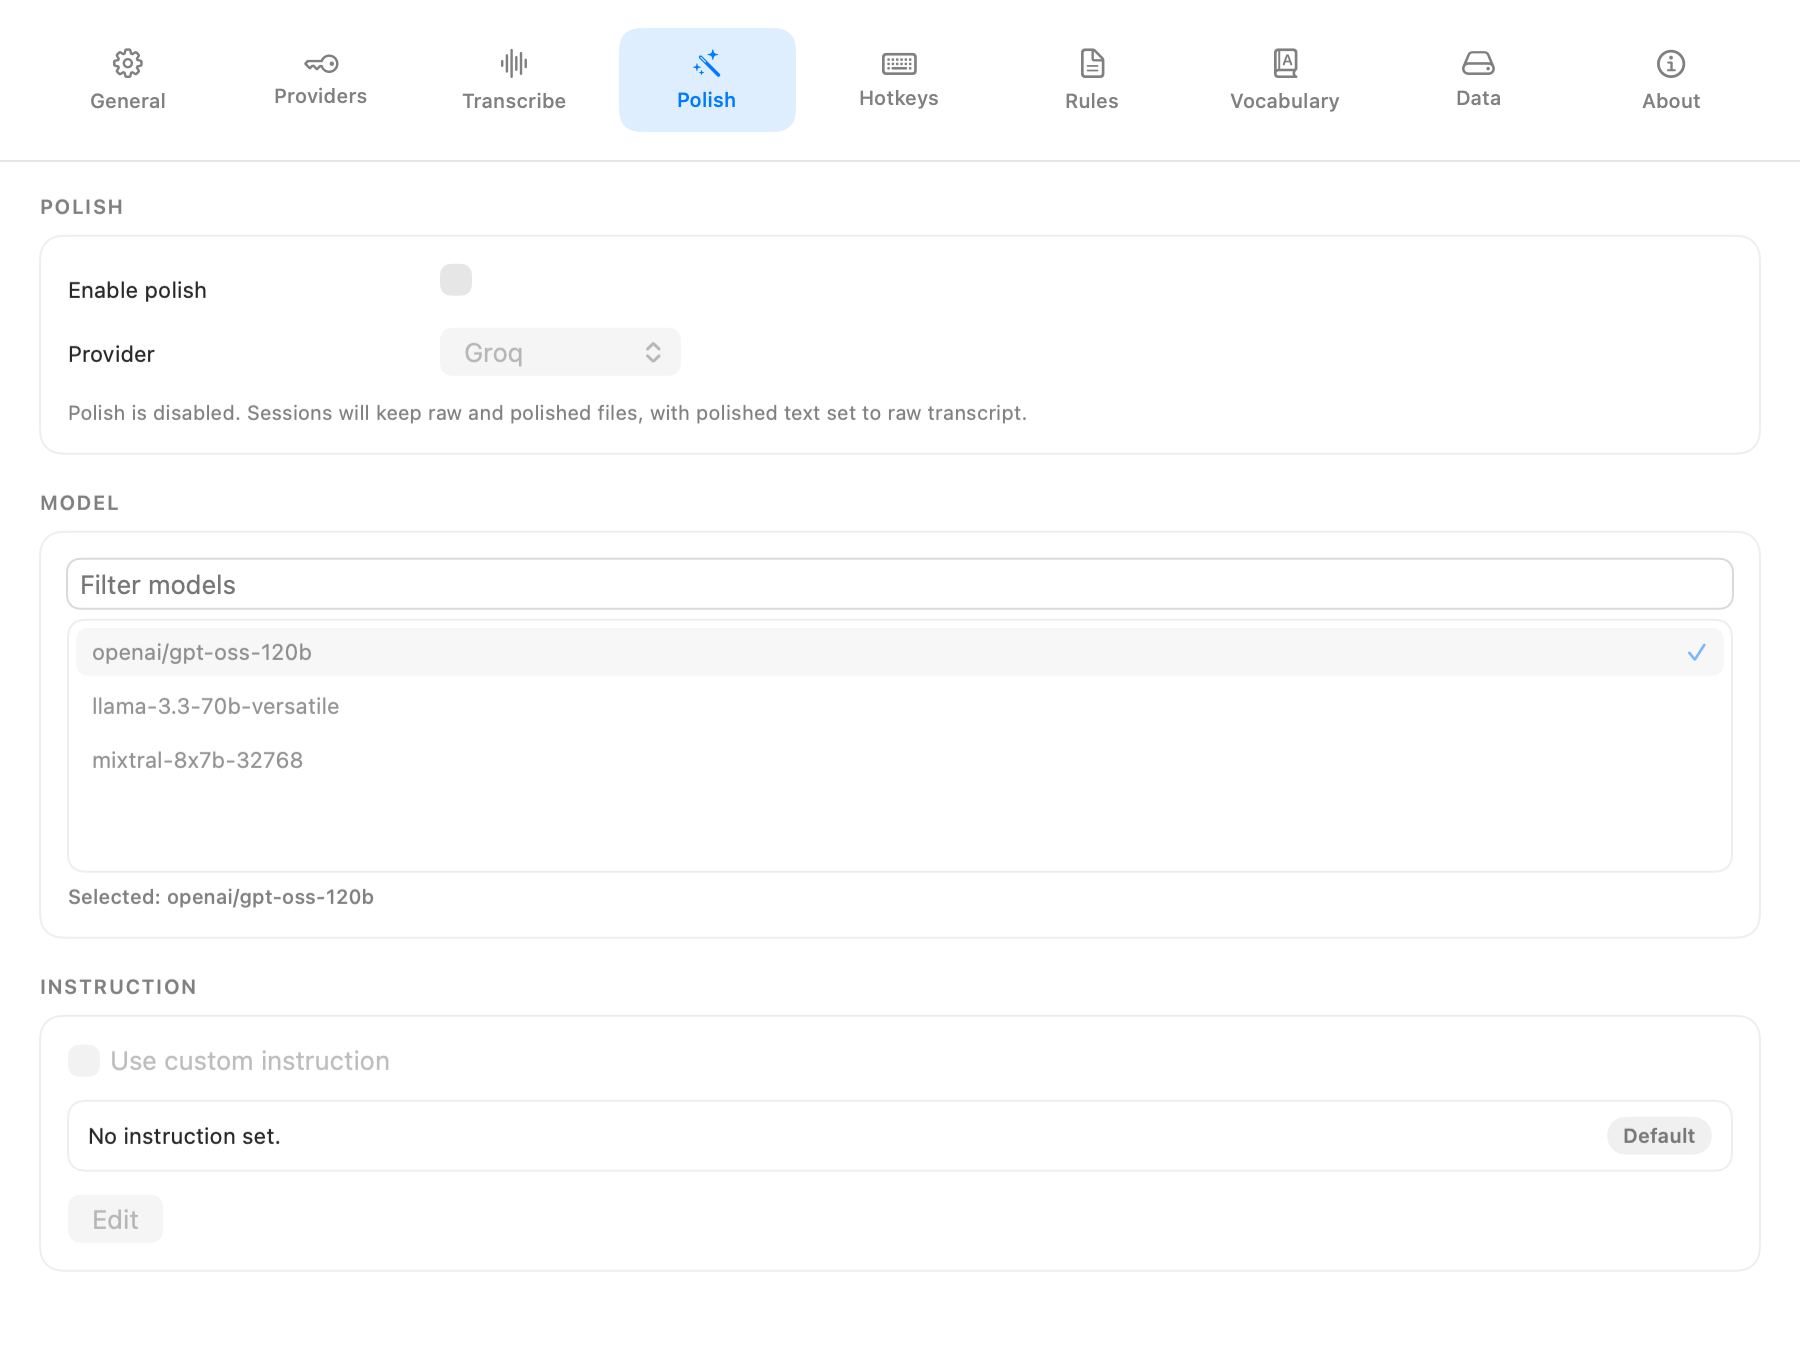Open the Vocabulary book icon

click(1285, 64)
